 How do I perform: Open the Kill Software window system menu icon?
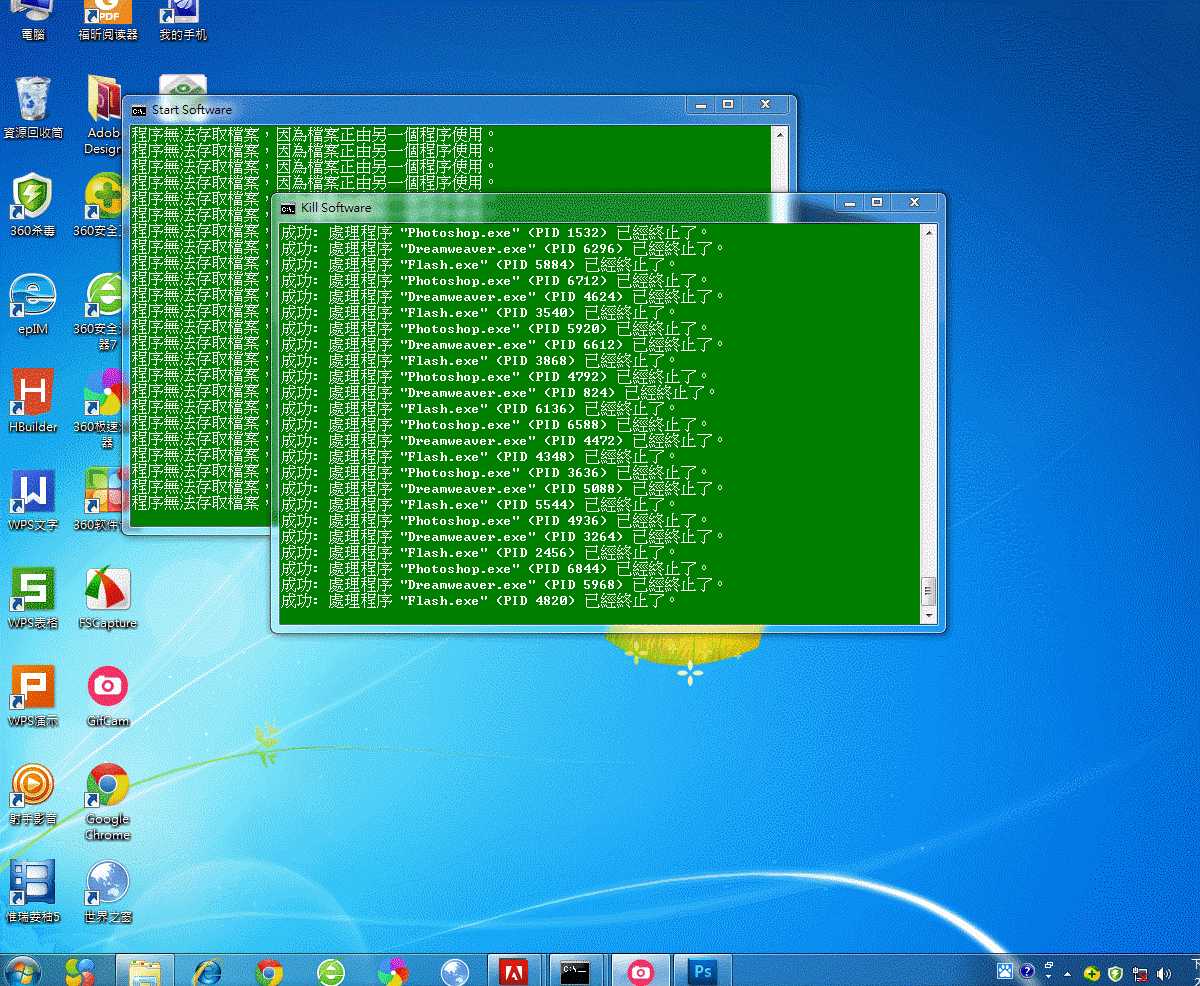[x=288, y=208]
